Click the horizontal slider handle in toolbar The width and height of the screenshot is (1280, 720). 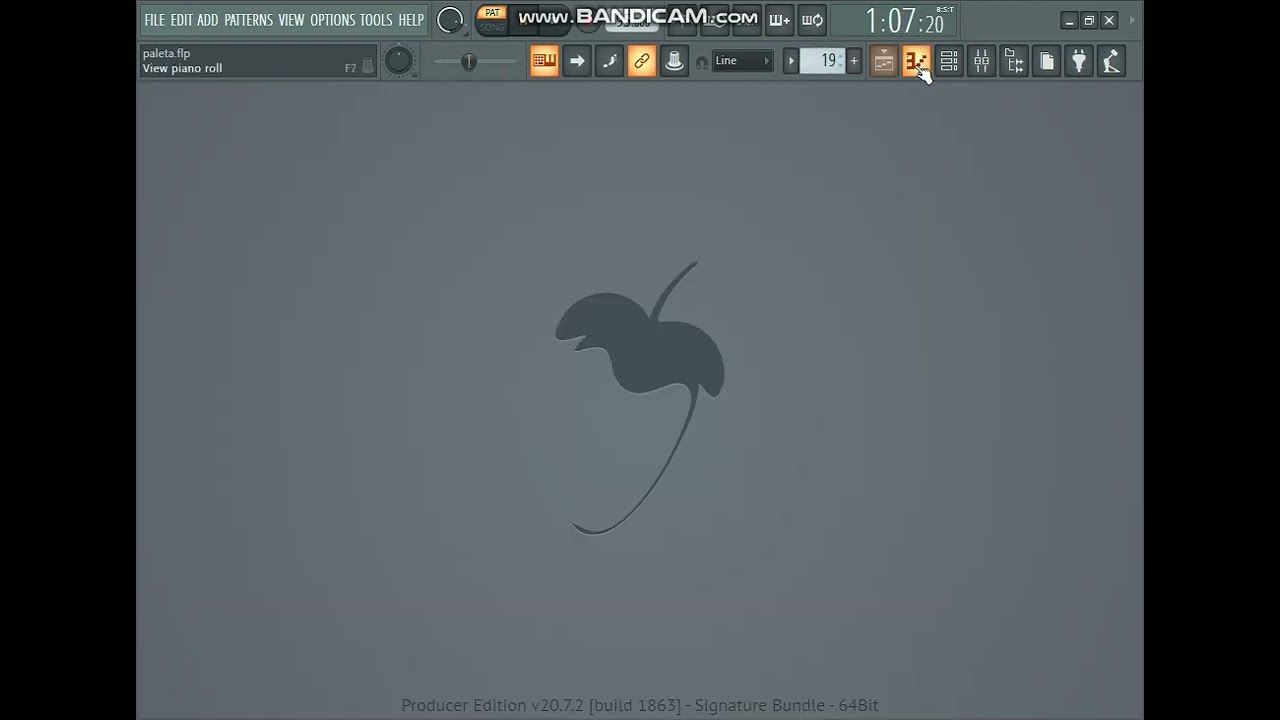point(468,62)
